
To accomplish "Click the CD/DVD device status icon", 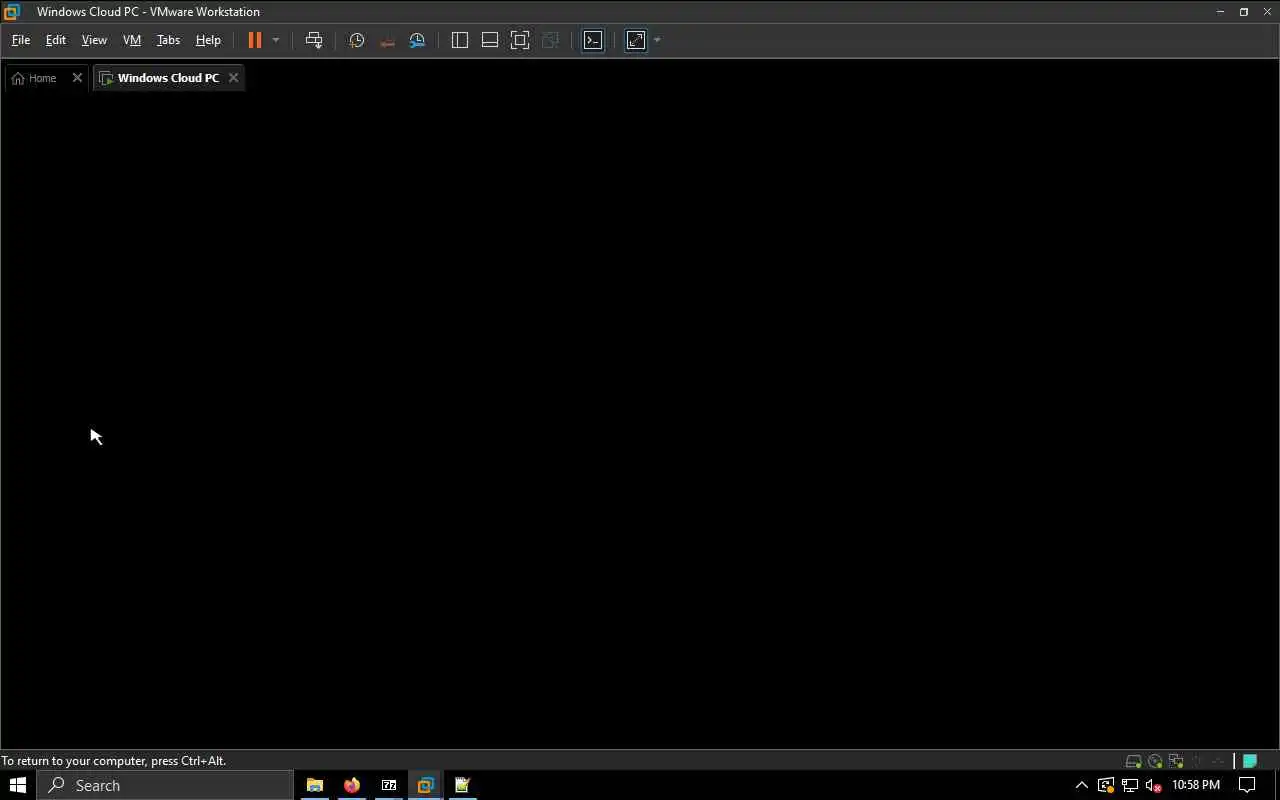I will 1155,761.
